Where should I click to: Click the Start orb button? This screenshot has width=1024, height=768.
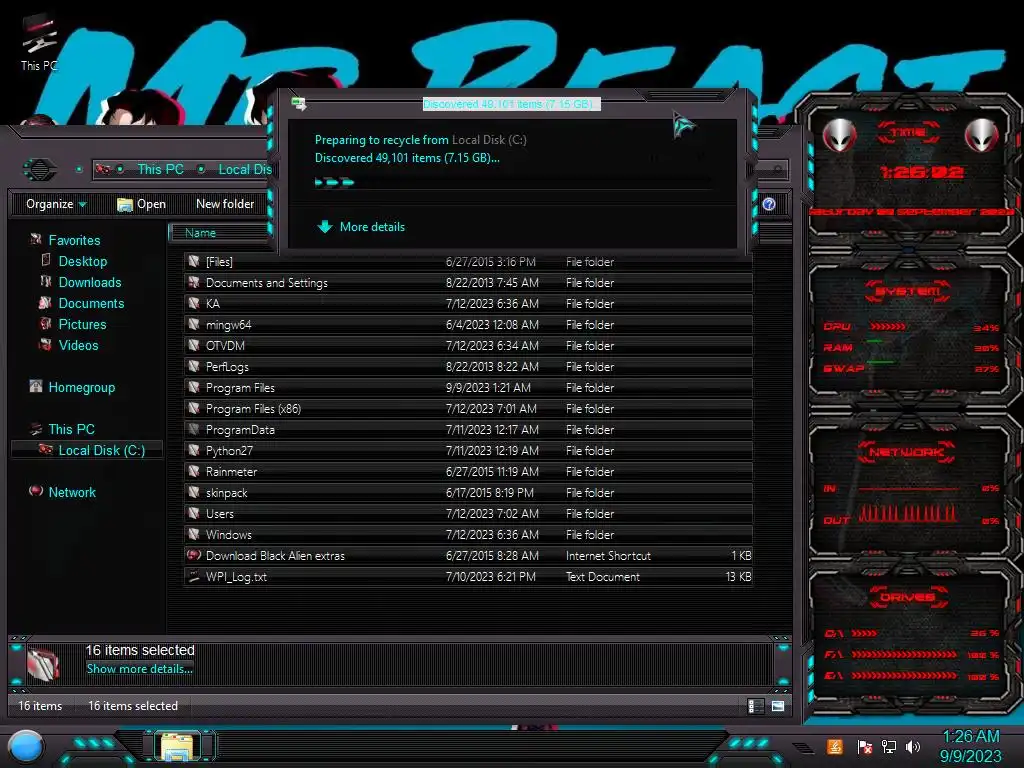tap(26, 747)
